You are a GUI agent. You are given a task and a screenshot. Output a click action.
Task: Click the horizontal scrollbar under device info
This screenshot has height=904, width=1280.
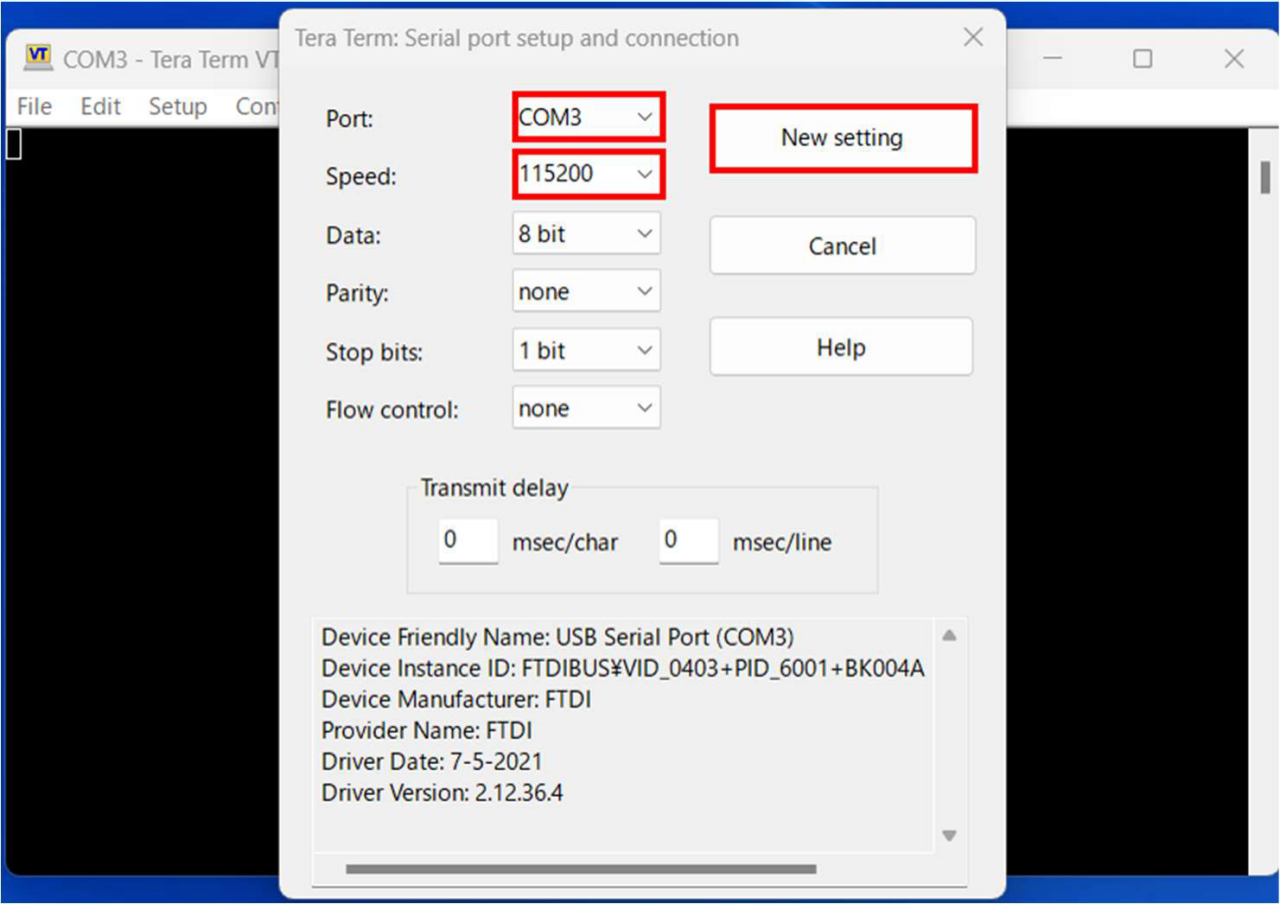click(580, 869)
